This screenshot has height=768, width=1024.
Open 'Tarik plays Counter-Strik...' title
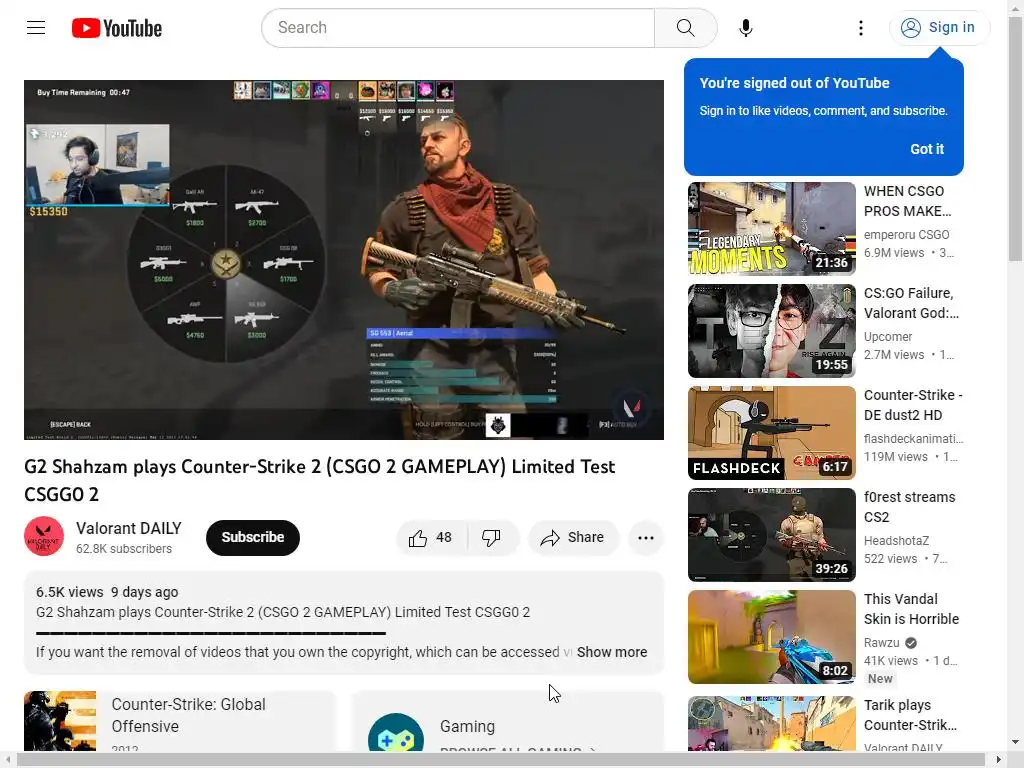click(910, 715)
